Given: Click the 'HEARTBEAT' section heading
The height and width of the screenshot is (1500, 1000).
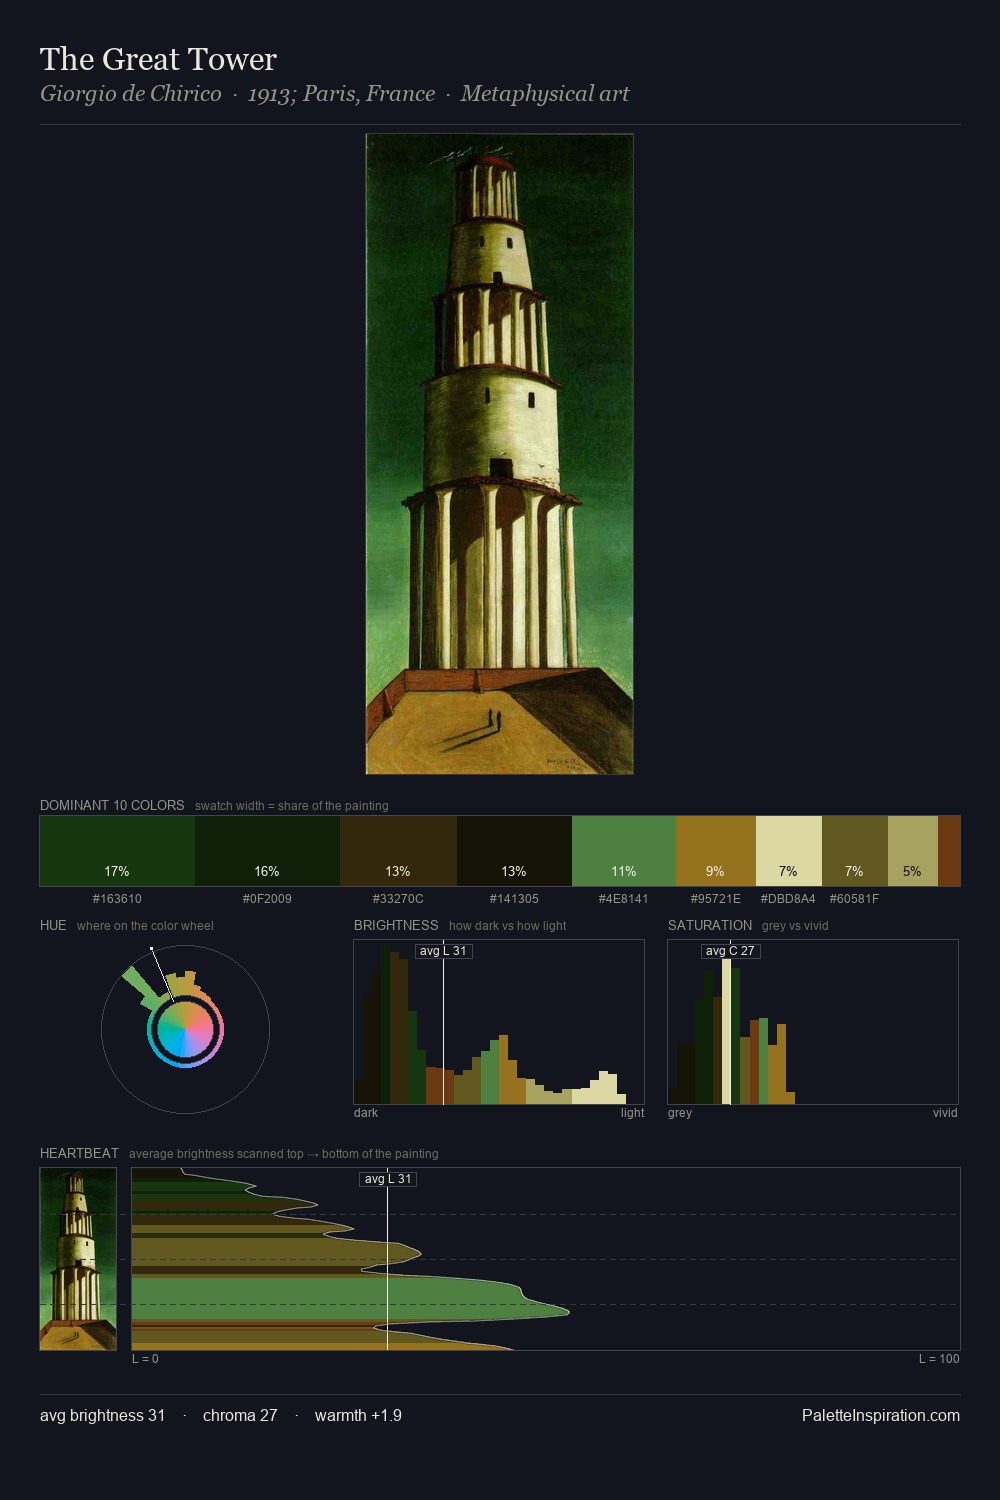Looking at the screenshot, I should (79, 1153).
